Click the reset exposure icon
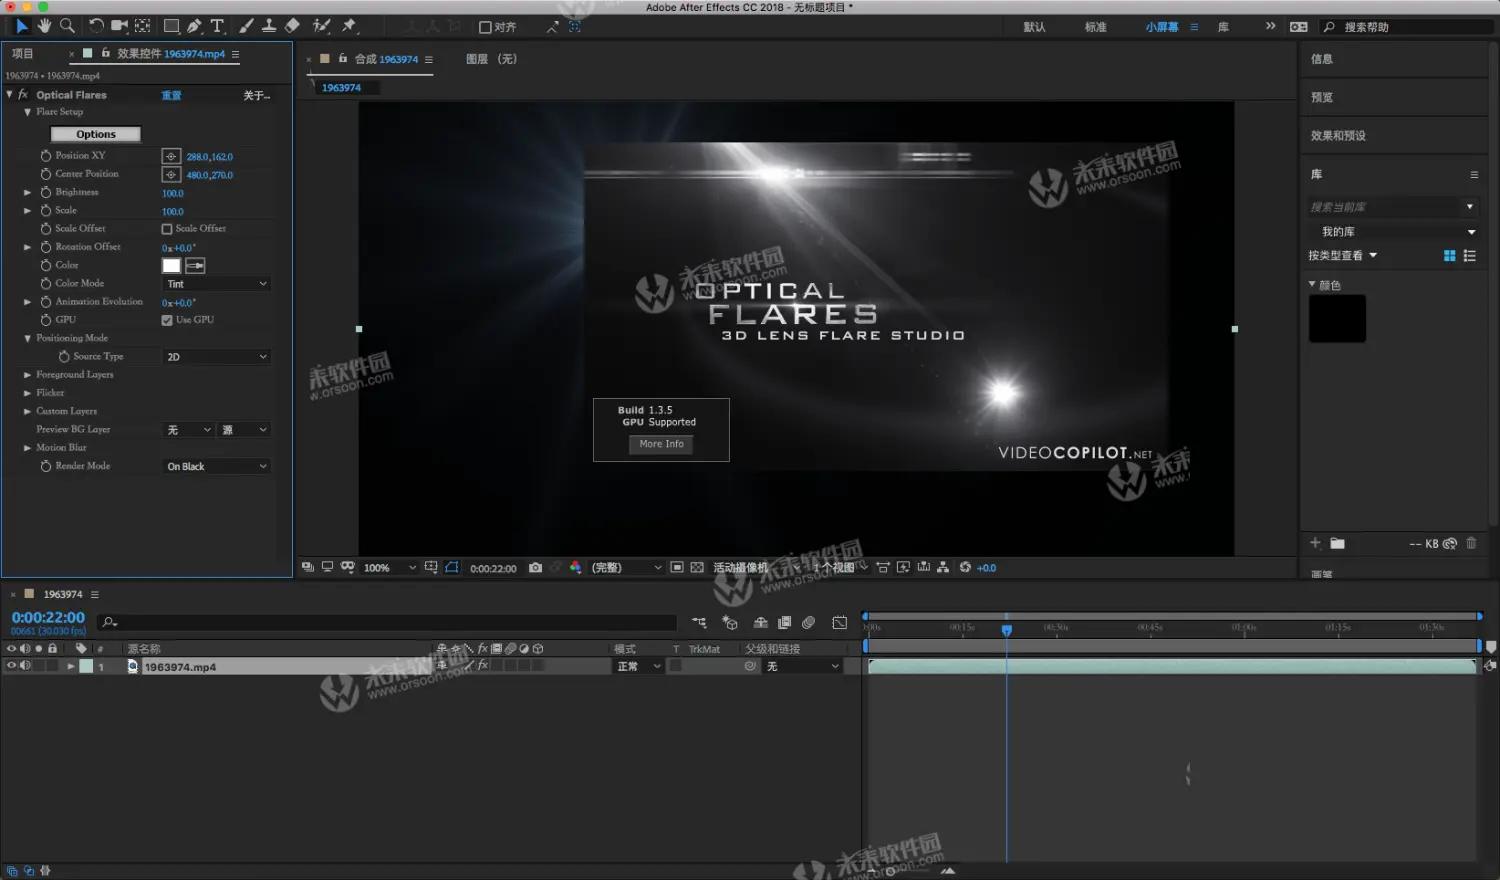The height and width of the screenshot is (880, 1500). (x=965, y=568)
